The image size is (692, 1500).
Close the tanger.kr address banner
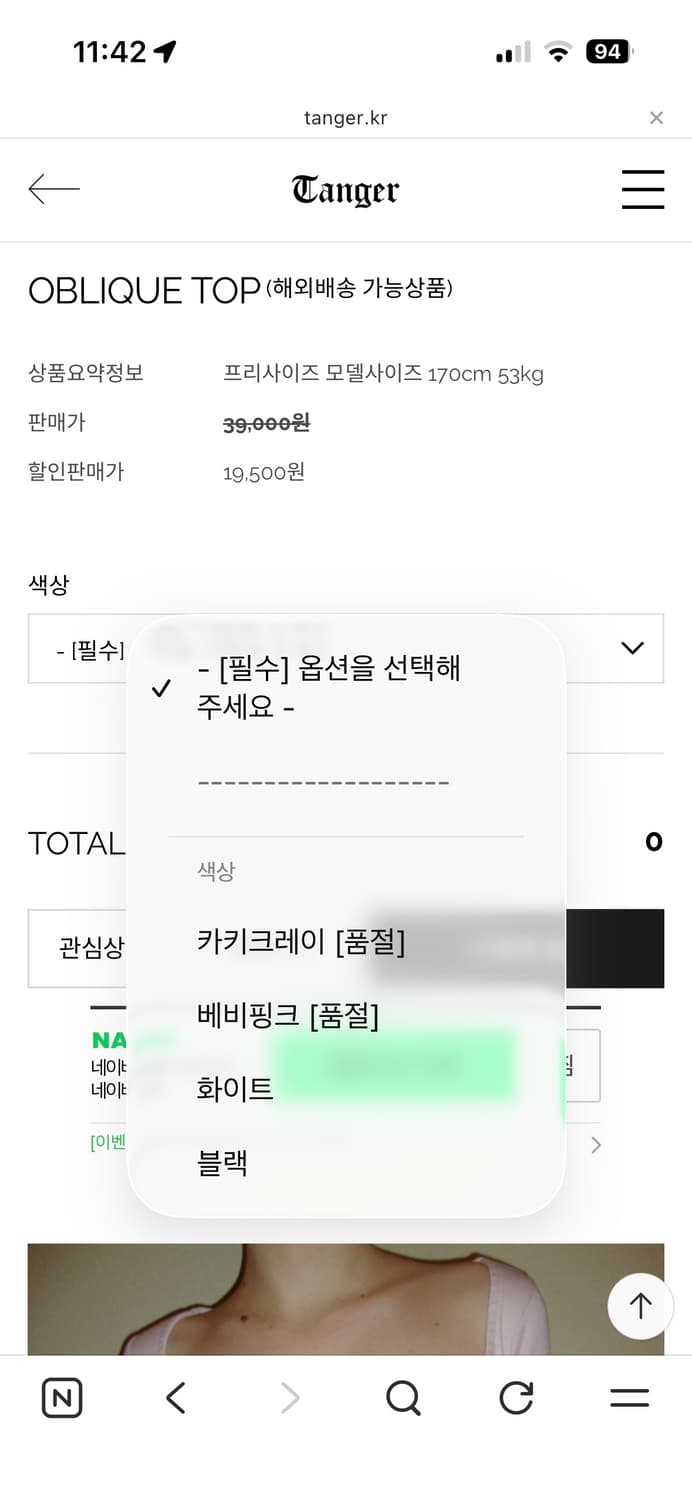[x=656, y=118]
